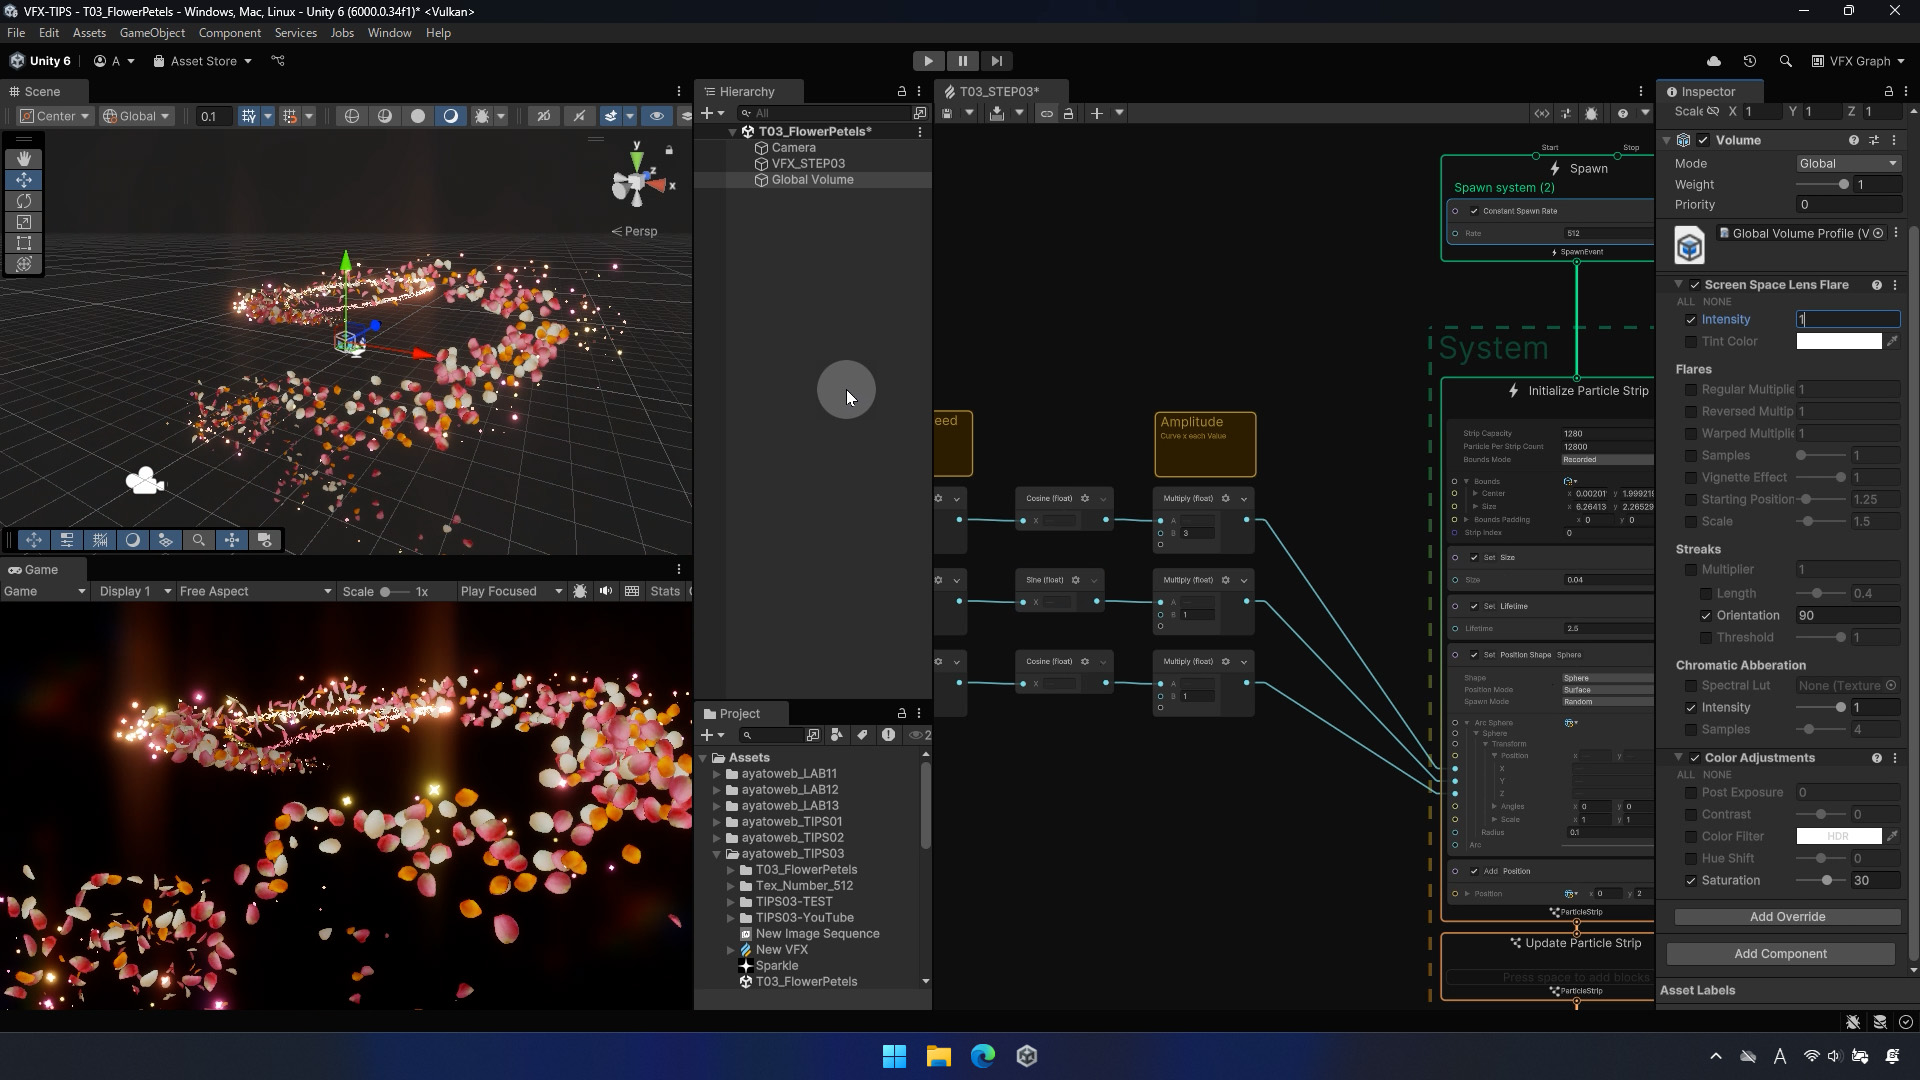Expand the ayatoweb_LAB11 folder
Image resolution: width=1920 pixels, height=1080 pixels.
pyautogui.click(x=716, y=774)
